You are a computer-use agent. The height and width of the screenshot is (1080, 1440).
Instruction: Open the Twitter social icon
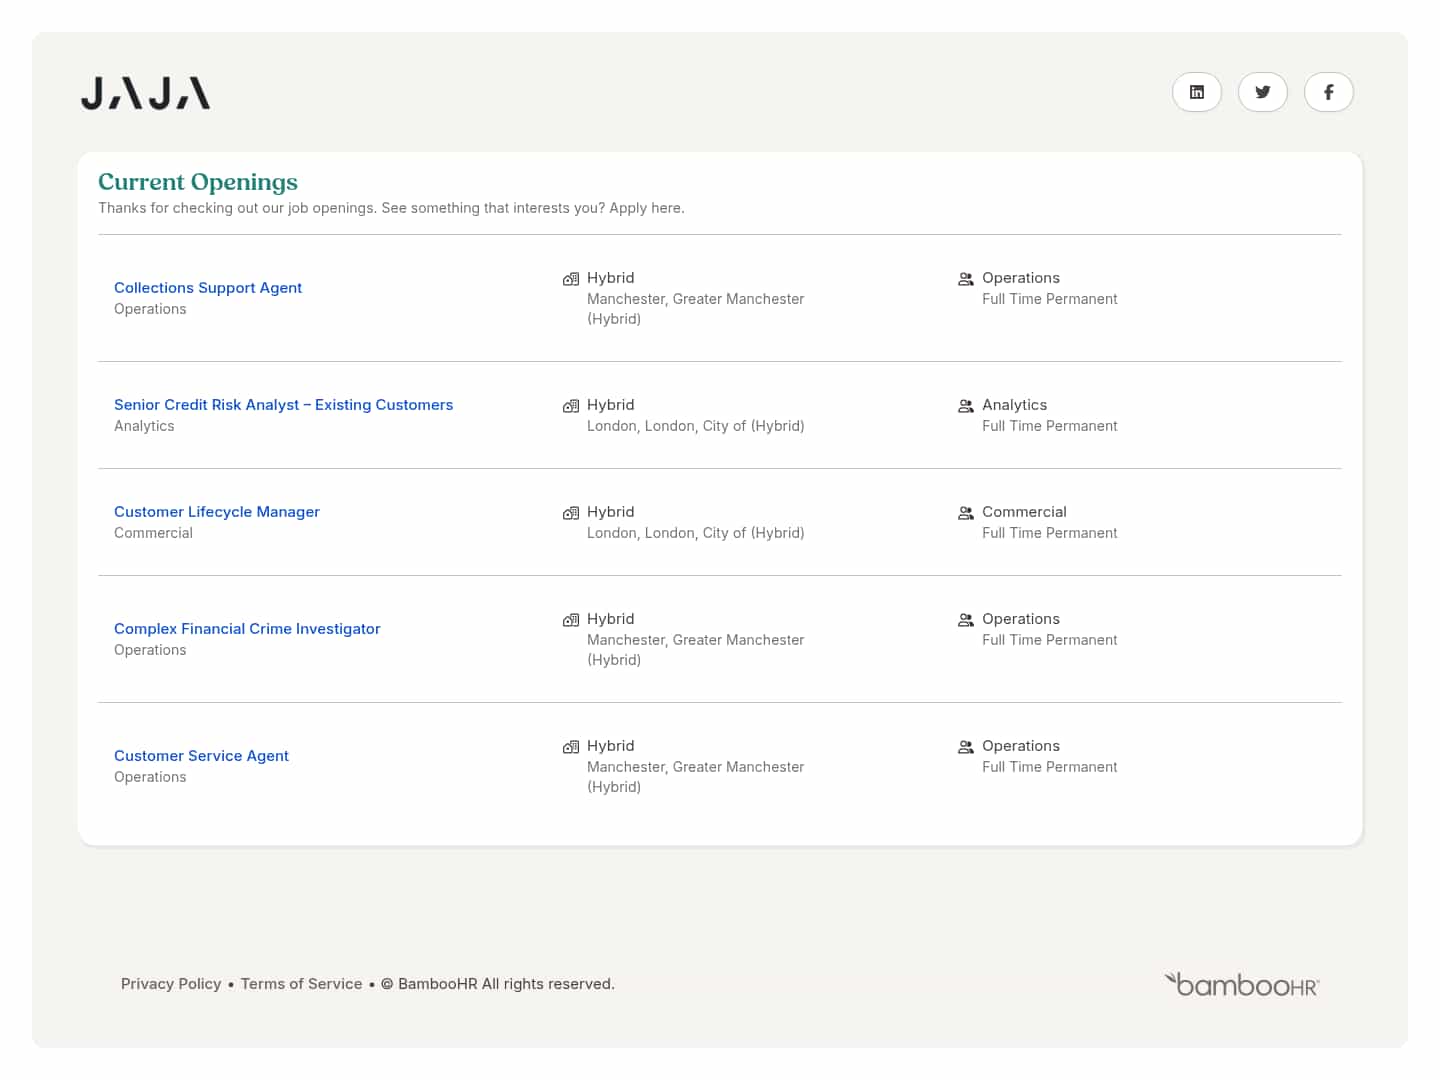pyautogui.click(x=1263, y=92)
